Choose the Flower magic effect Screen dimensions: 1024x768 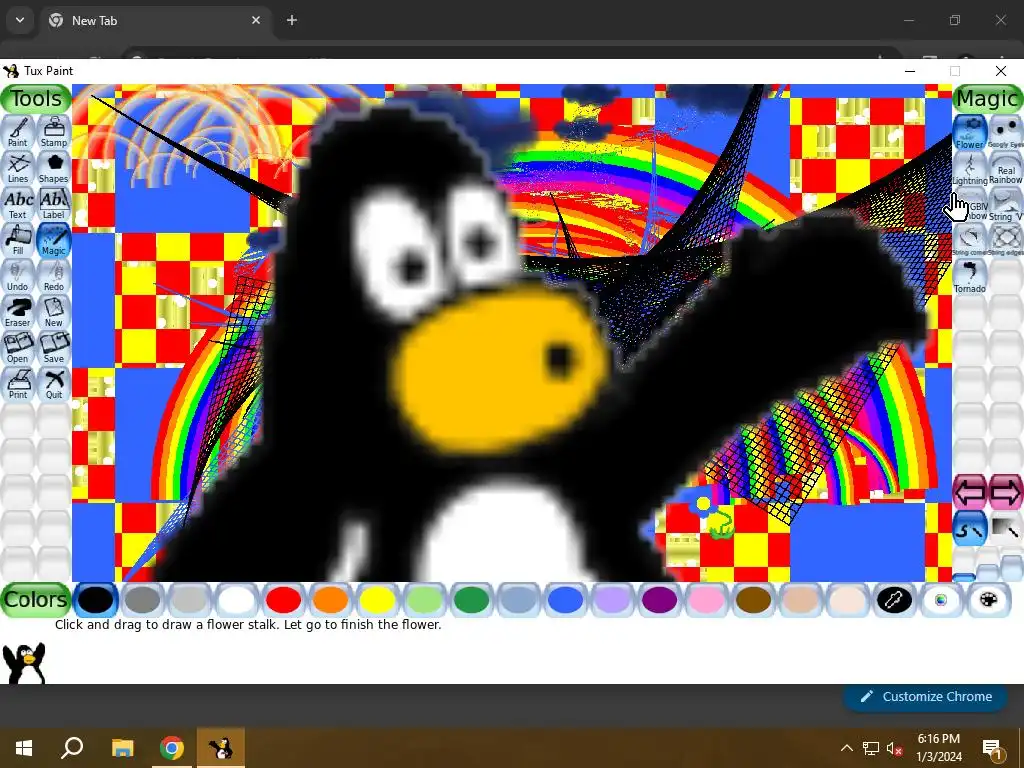[970, 133]
